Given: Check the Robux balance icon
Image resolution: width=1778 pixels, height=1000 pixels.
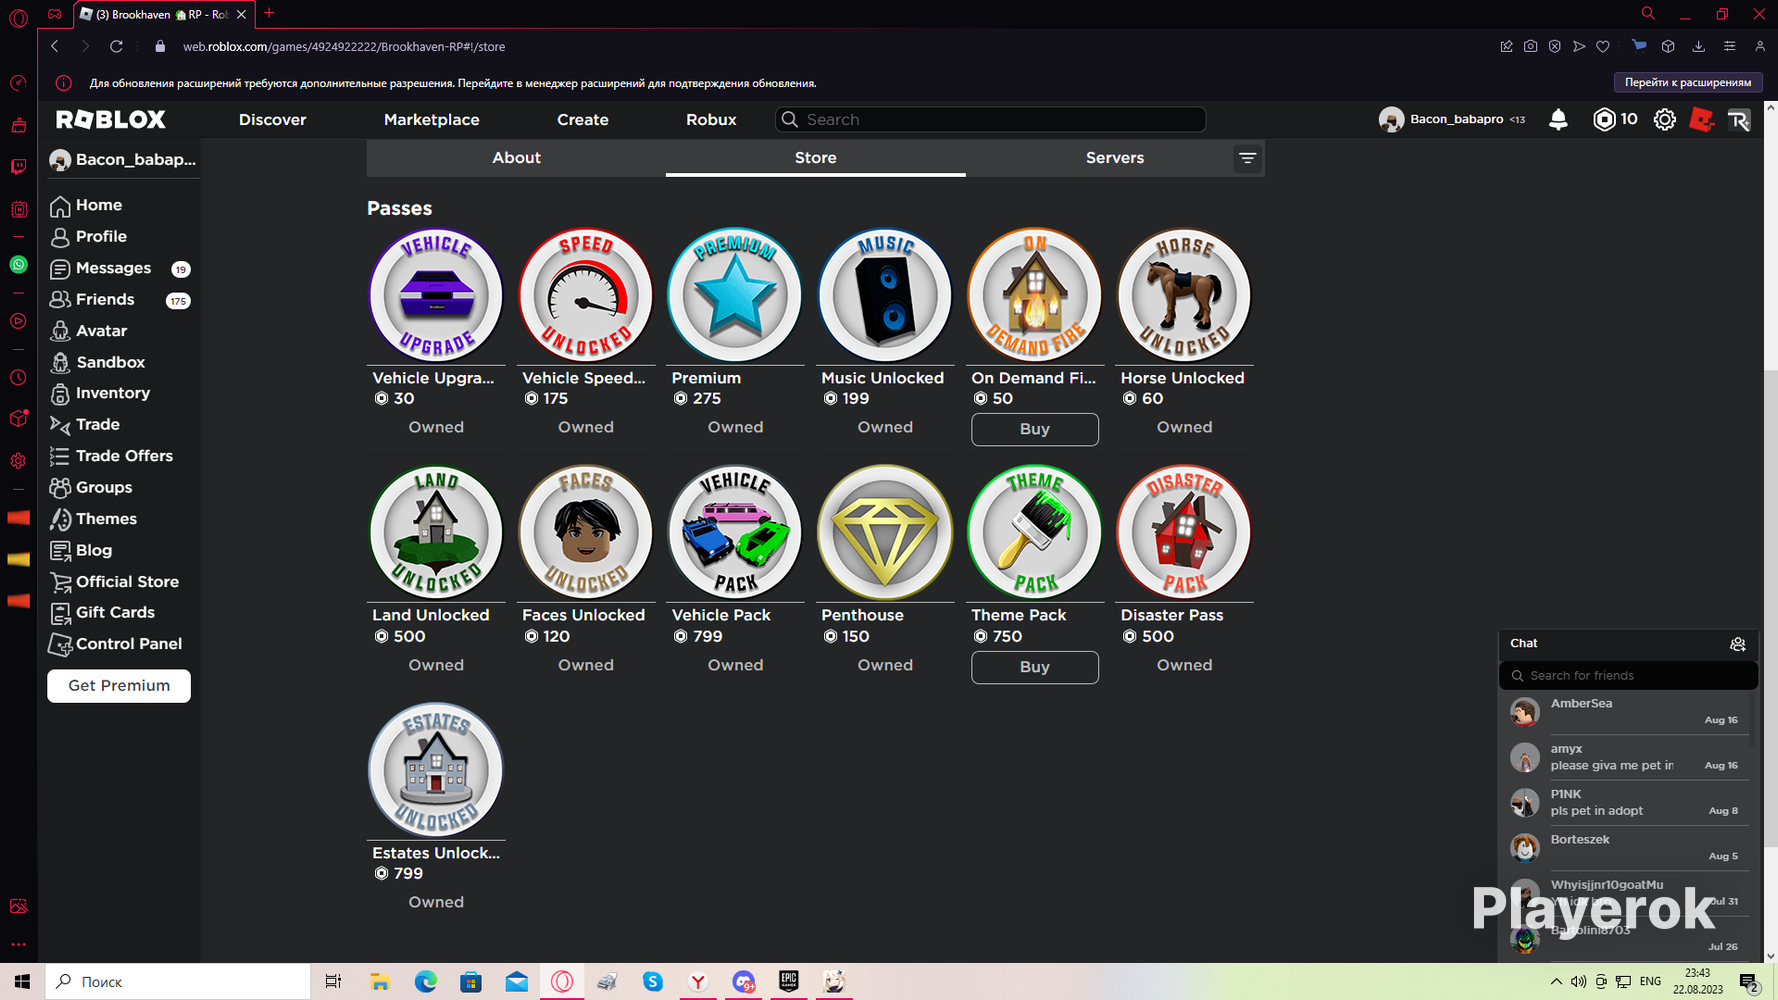Looking at the screenshot, I should (1604, 120).
